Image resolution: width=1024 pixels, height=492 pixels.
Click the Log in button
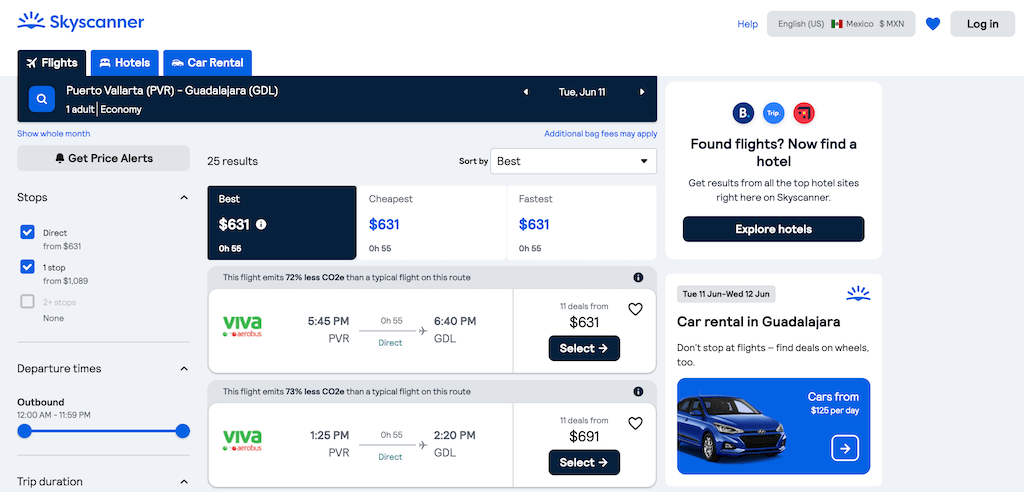pos(982,24)
